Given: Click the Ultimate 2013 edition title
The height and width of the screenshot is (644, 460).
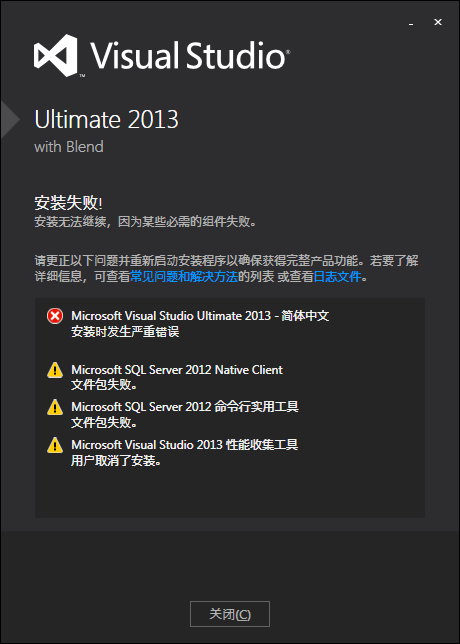Looking at the screenshot, I should coord(106,120).
